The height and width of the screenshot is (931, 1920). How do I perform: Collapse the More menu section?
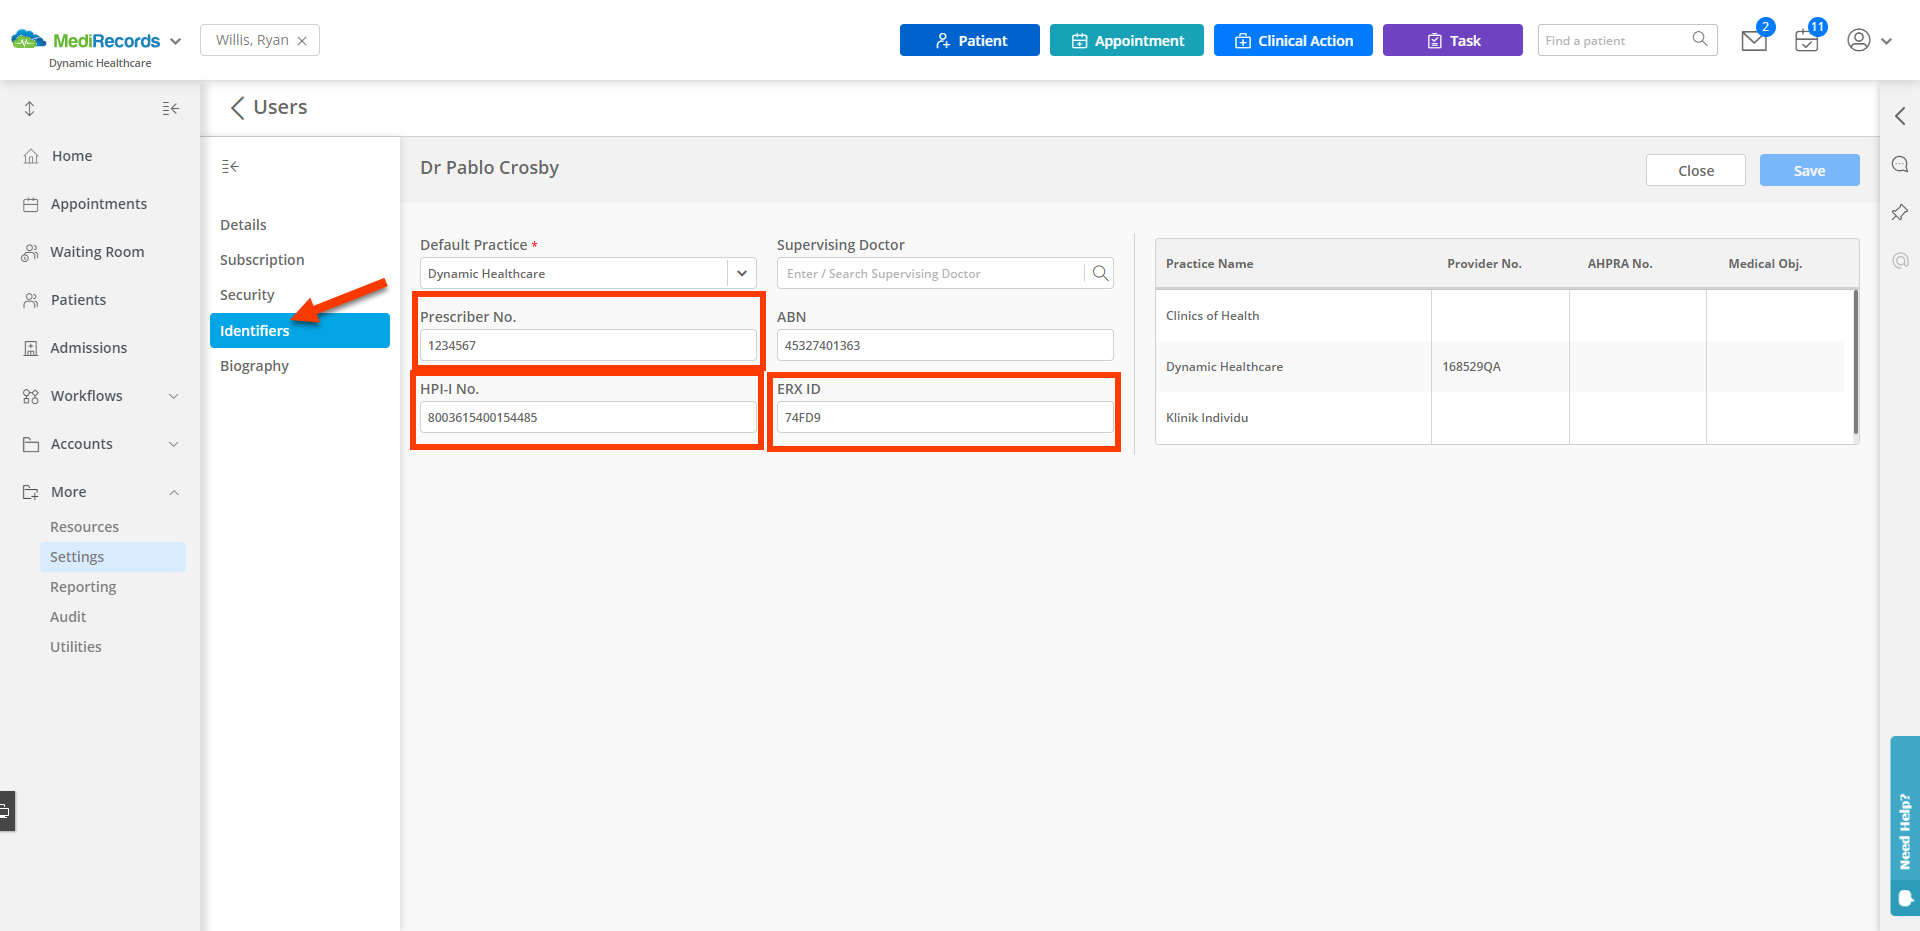(174, 492)
